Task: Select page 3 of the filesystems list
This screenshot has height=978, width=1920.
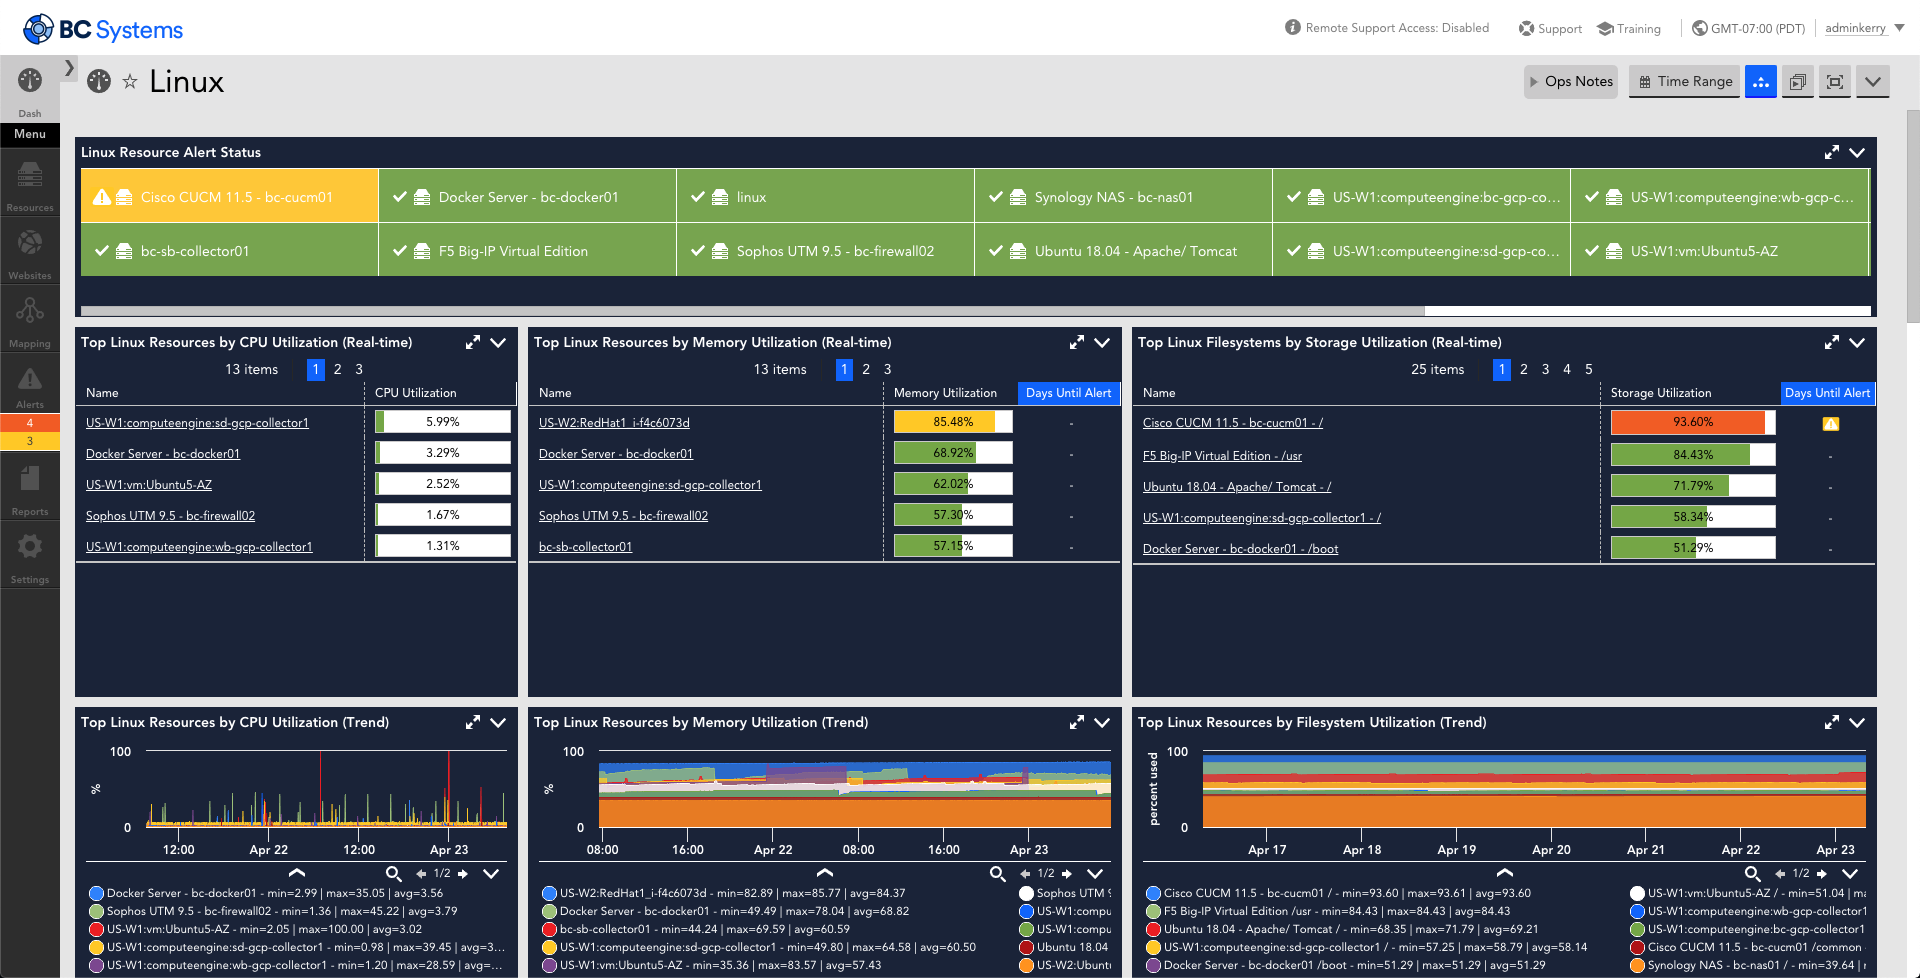Action: (x=1545, y=369)
